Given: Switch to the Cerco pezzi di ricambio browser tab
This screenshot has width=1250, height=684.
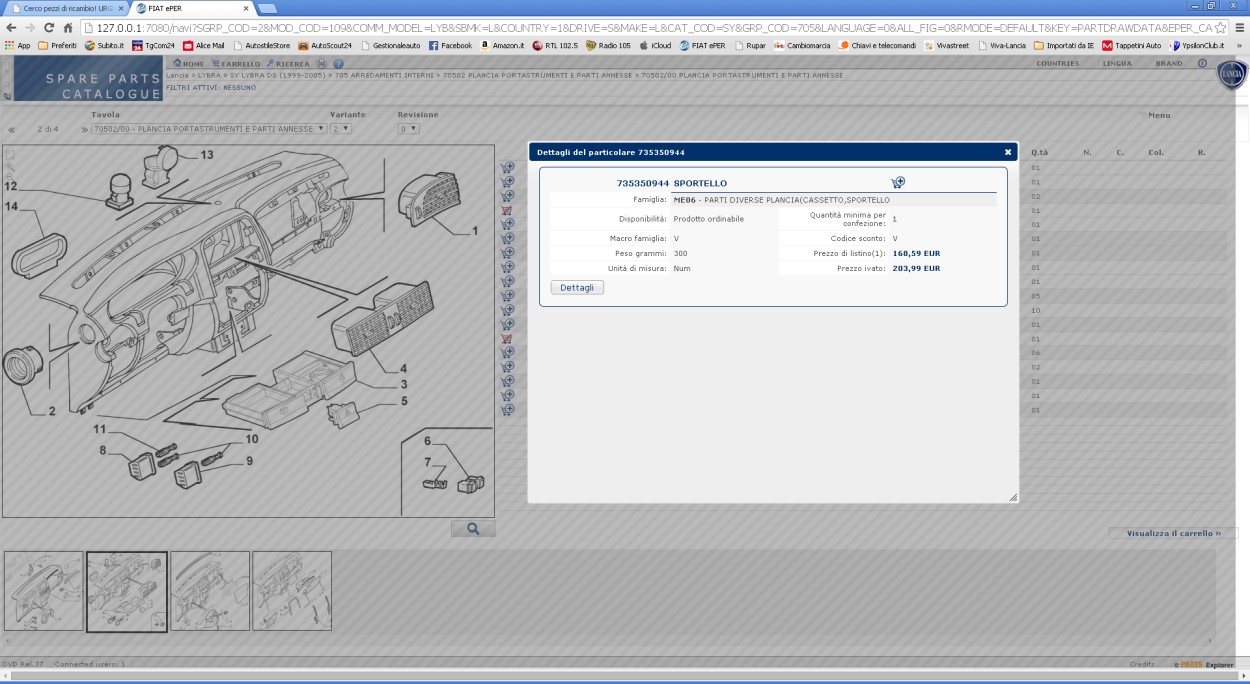Looking at the screenshot, I should coord(66,8).
